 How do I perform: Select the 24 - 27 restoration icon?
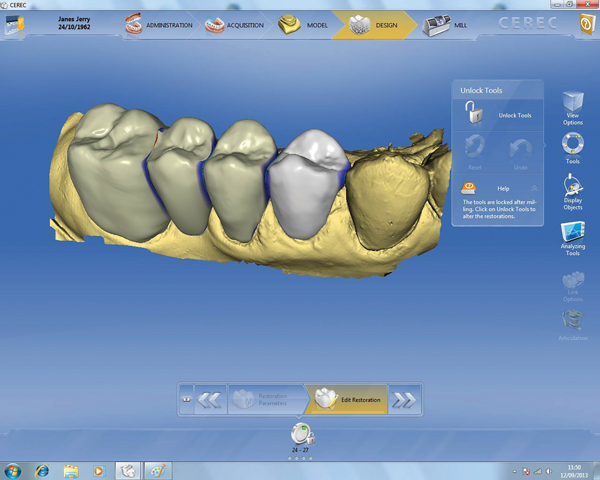click(300, 435)
